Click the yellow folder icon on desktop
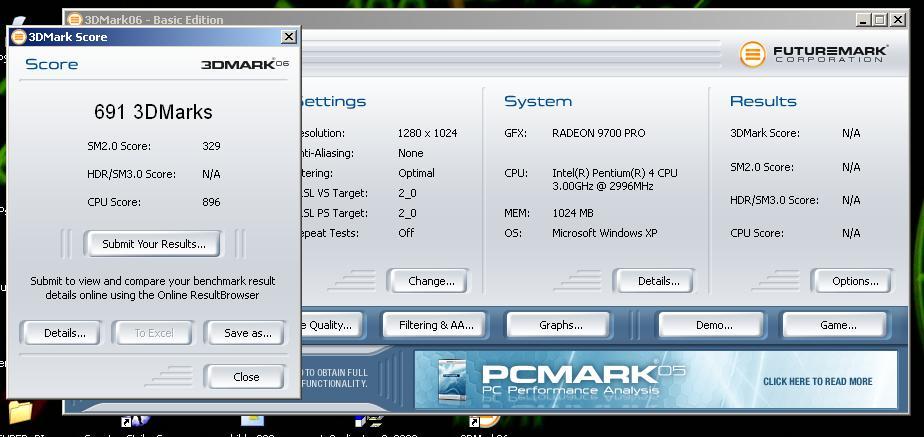The image size is (924, 437). (19, 412)
